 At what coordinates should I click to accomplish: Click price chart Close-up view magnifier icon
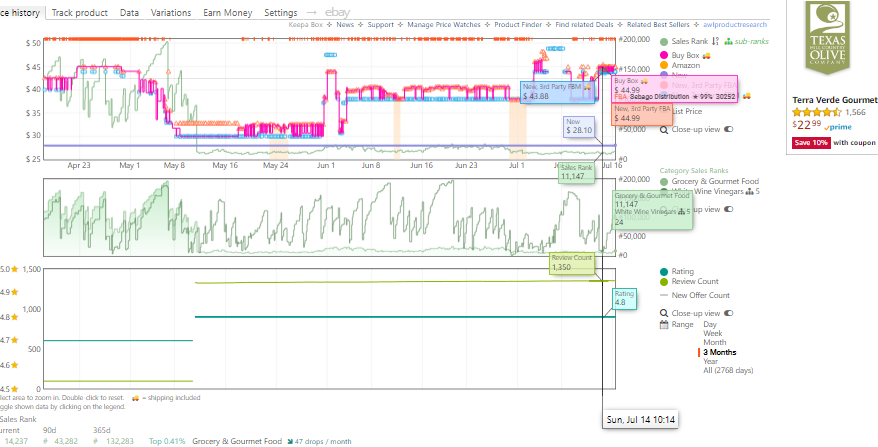(664, 129)
